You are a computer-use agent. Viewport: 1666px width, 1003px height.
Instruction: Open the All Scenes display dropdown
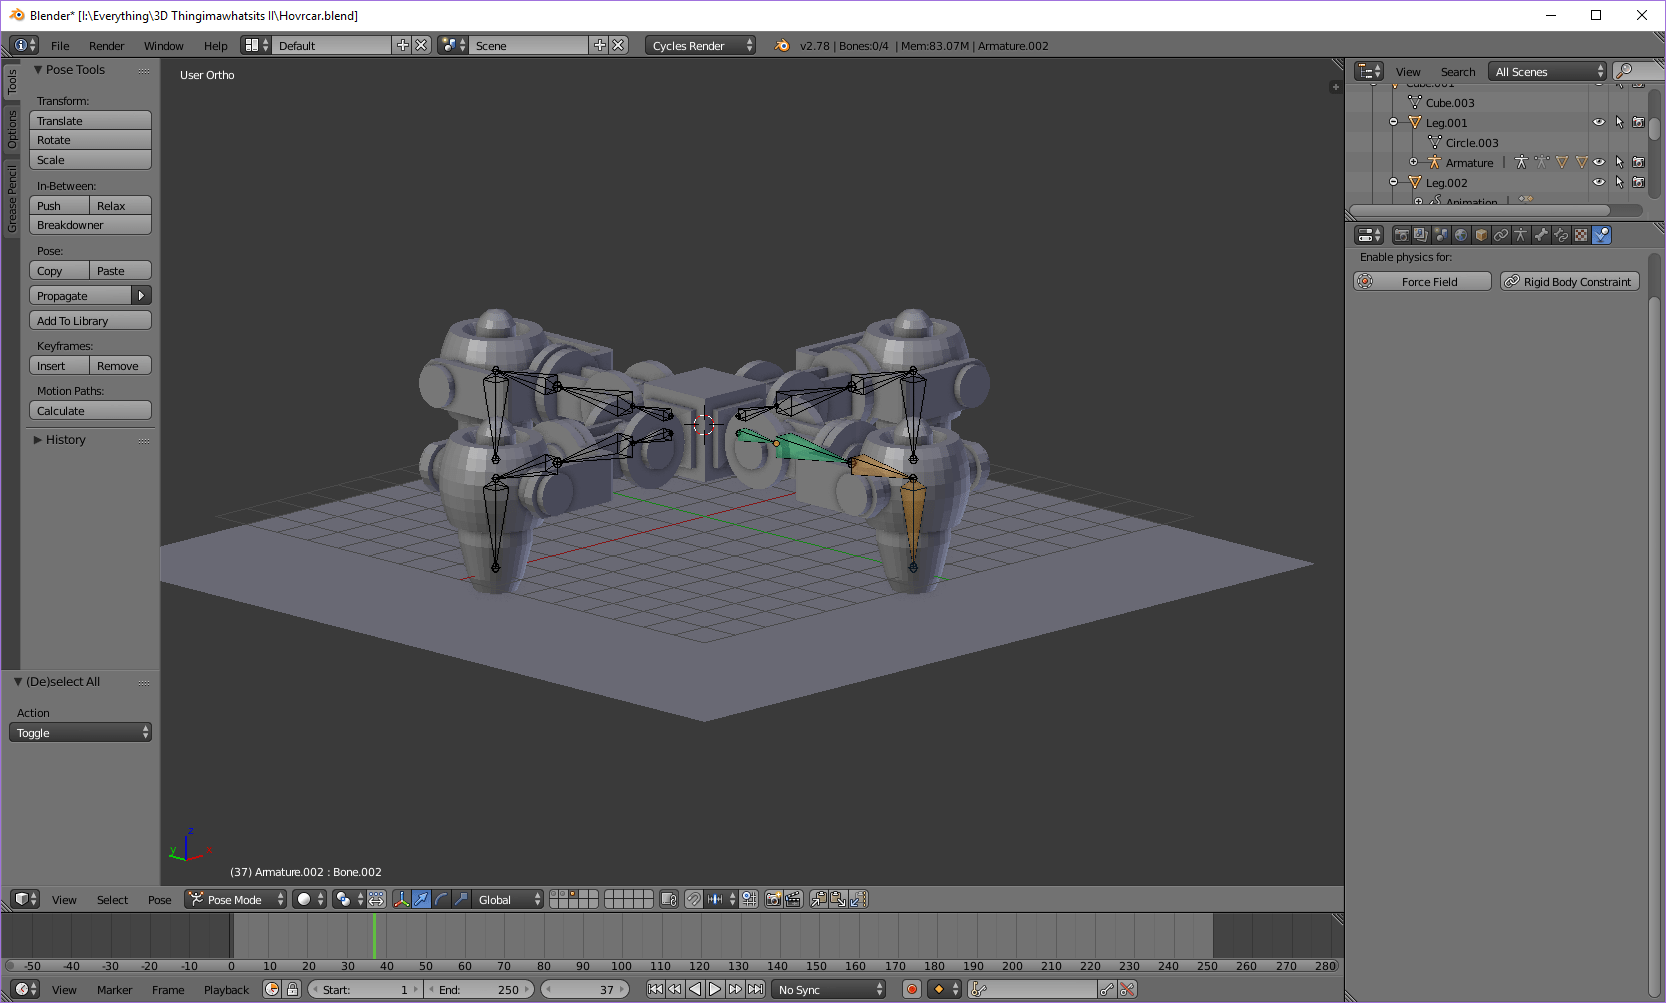(1545, 71)
